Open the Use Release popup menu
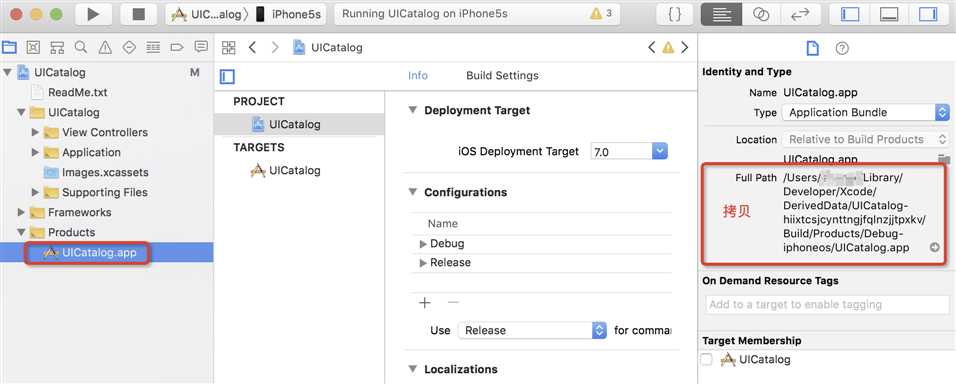 click(532, 330)
